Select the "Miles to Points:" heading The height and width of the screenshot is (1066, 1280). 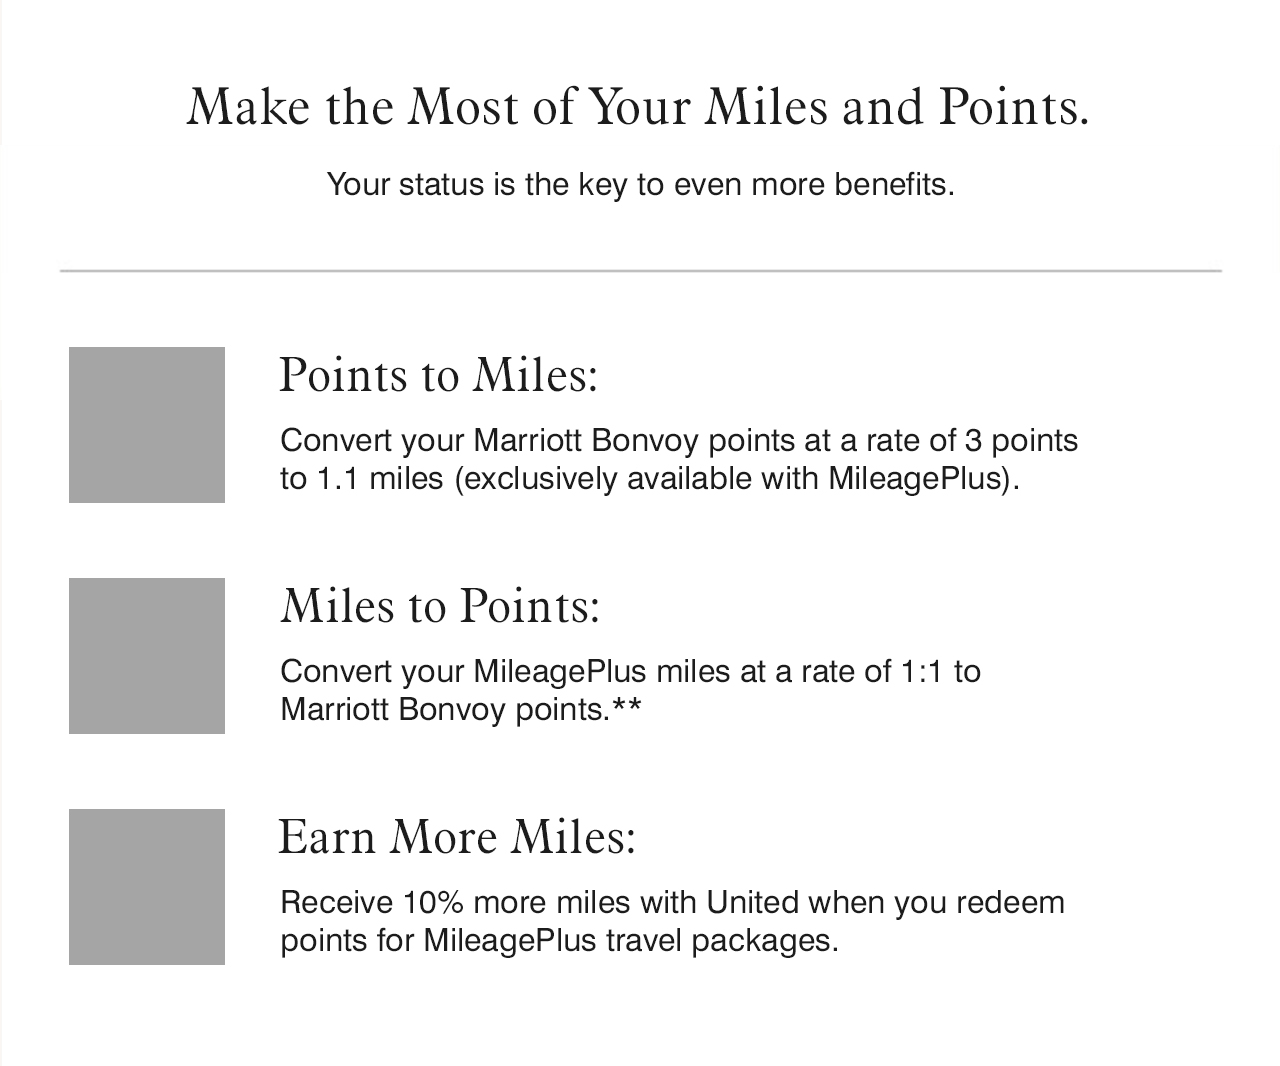click(x=440, y=606)
